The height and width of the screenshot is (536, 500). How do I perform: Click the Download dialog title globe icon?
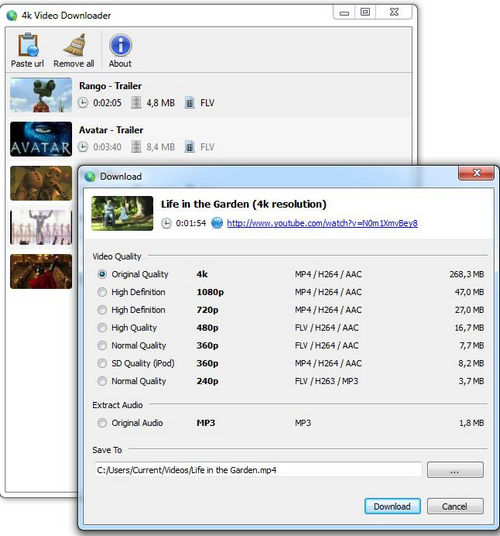[x=90, y=177]
